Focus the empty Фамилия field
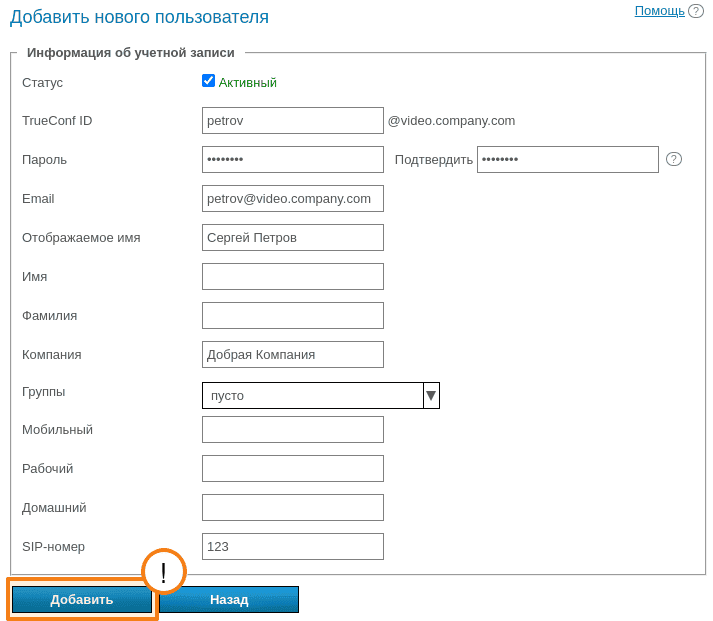Viewport: 713px width, 621px height. 293,316
